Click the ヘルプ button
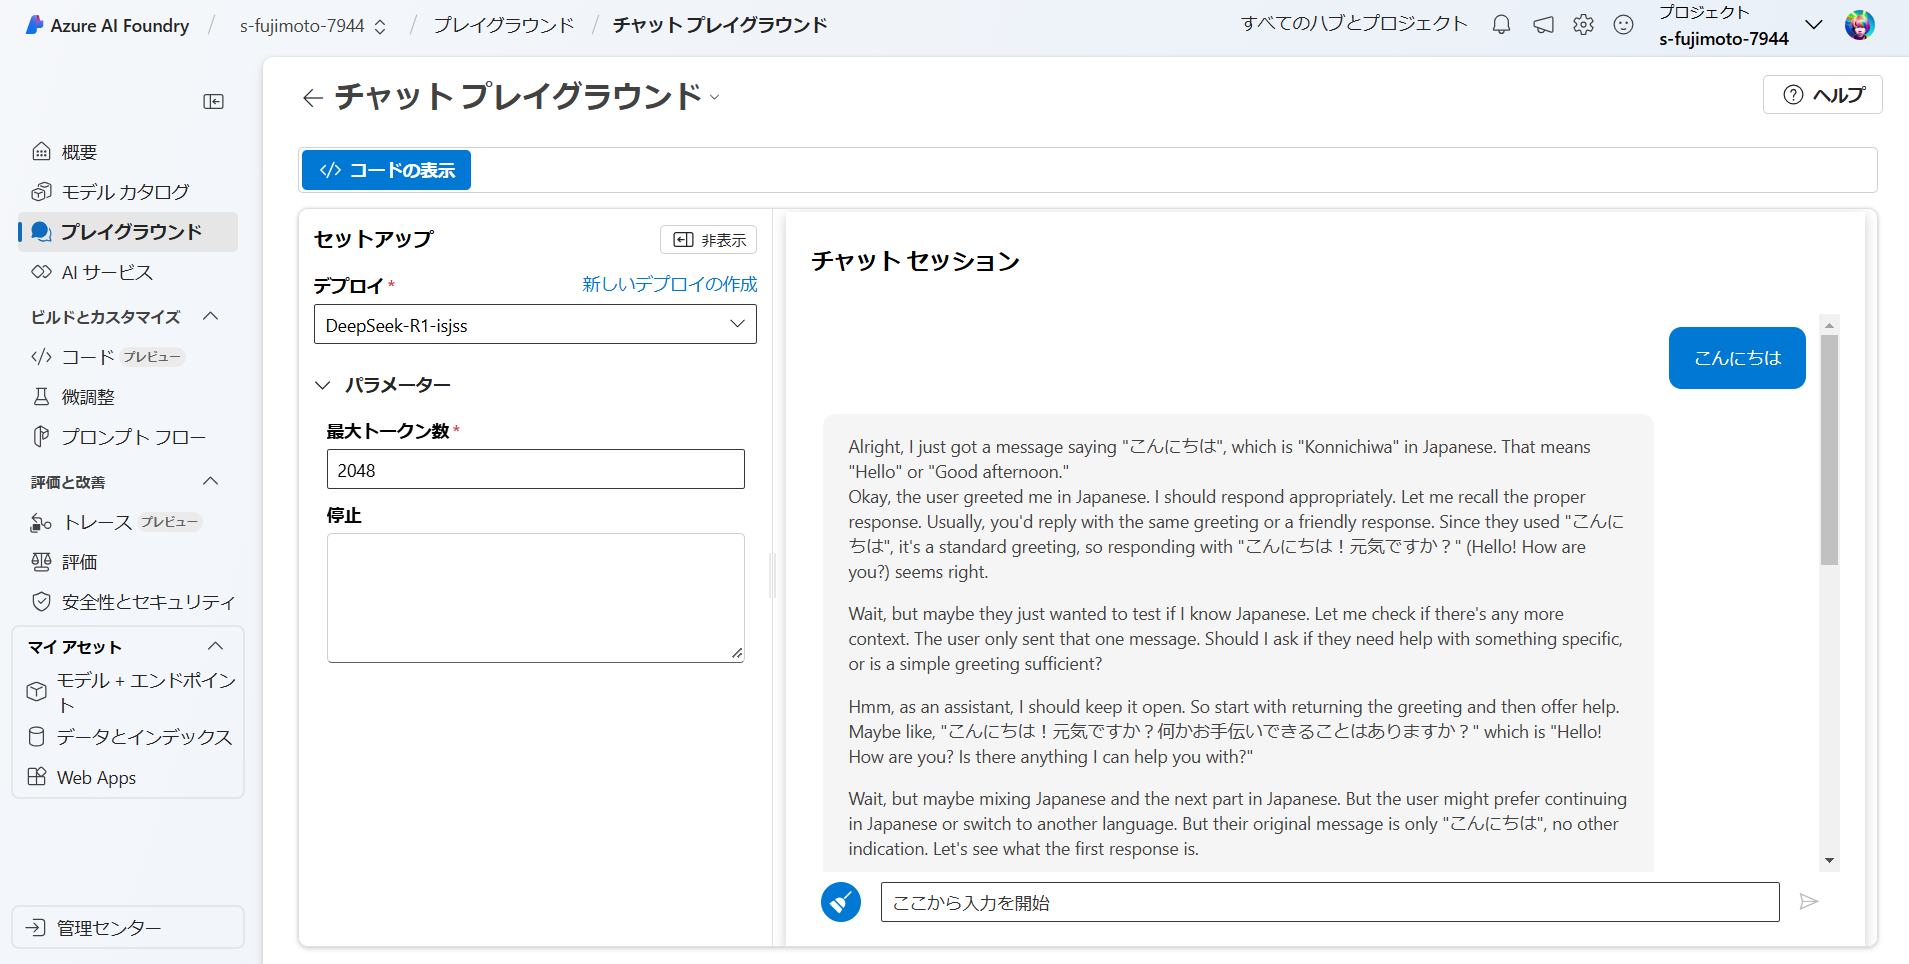Screen dimensions: 1909x964 click(1822, 95)
